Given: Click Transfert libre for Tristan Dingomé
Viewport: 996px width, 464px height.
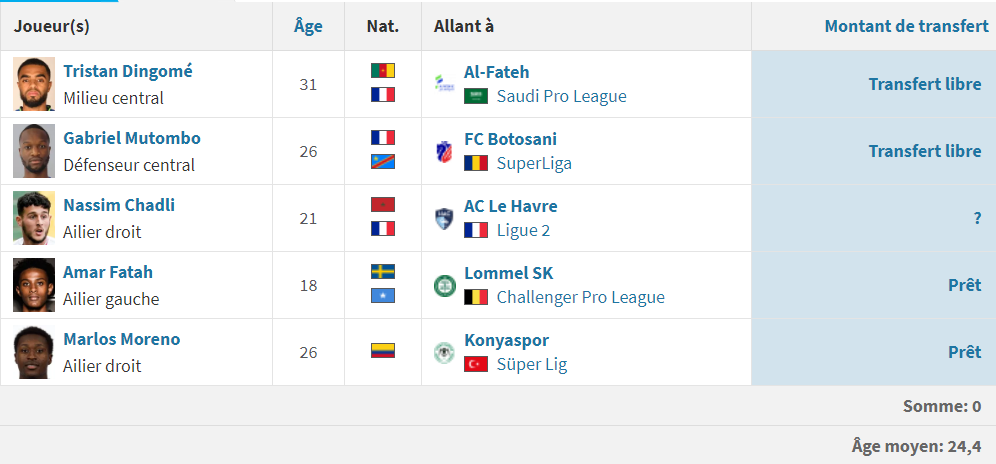Looking at the screenshot, I should 925,84.
